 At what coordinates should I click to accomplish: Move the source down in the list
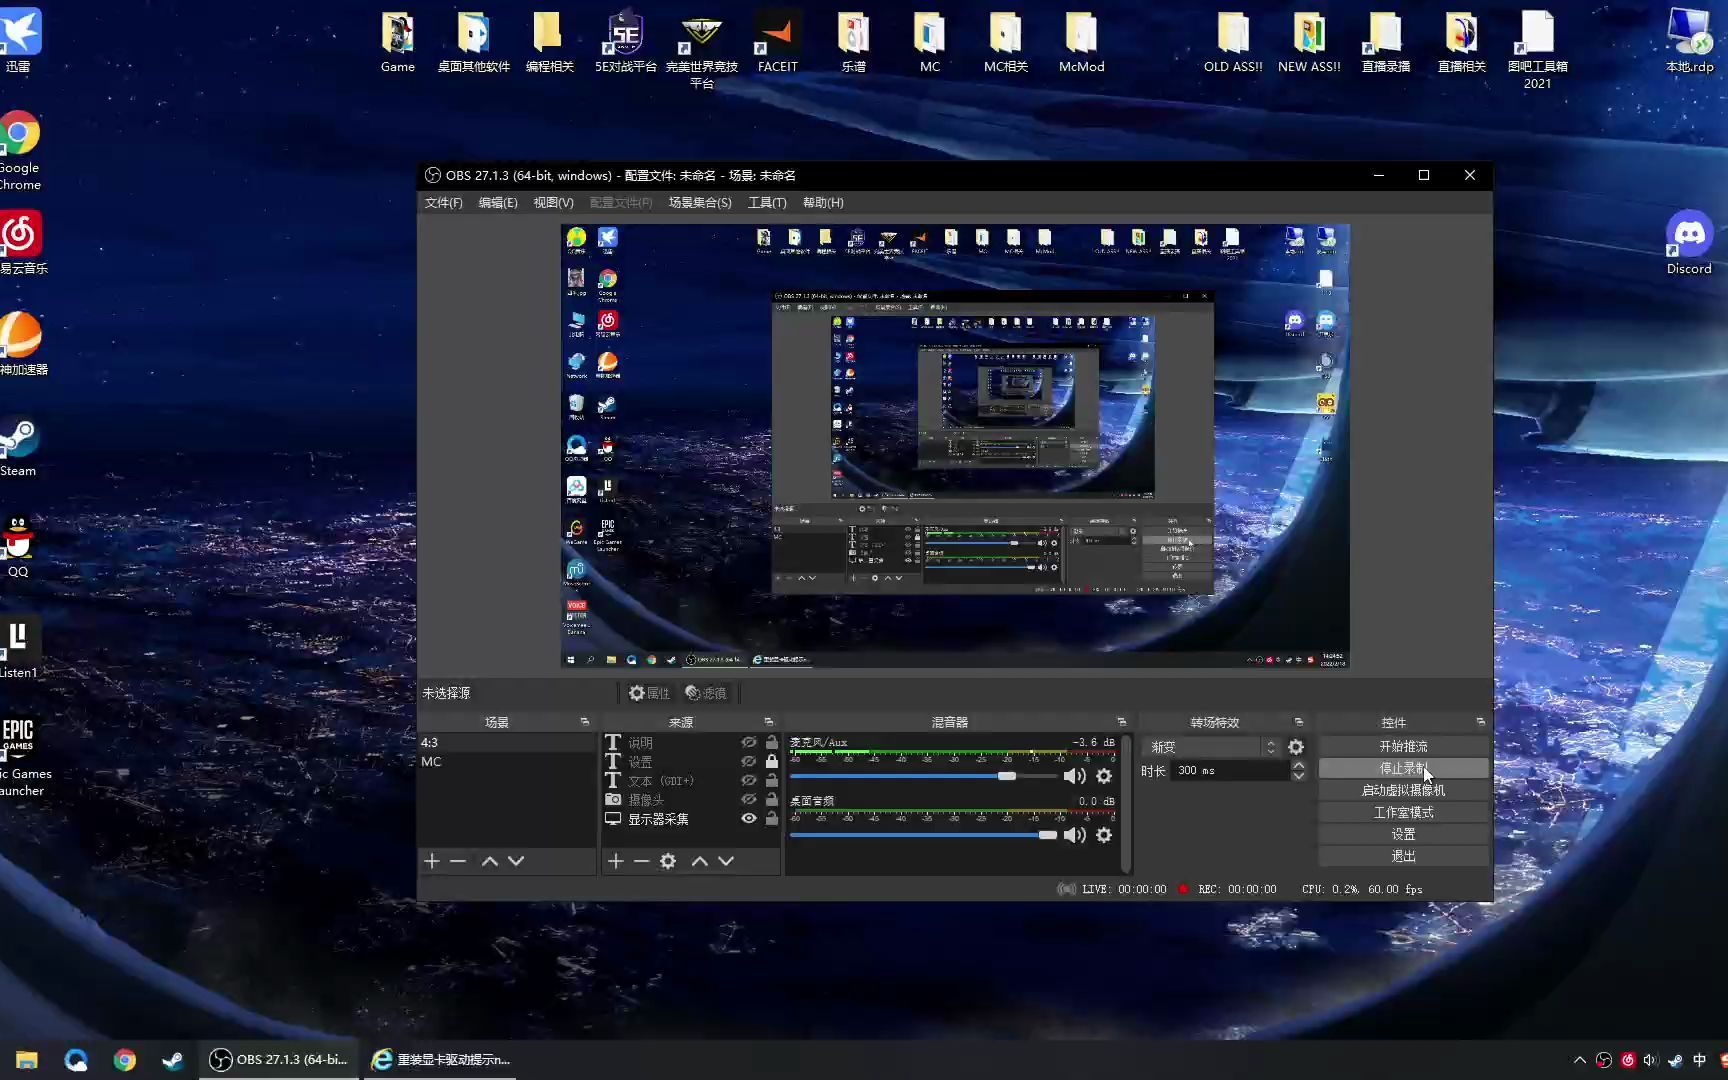pyautogui.click(x=726, y=861)
